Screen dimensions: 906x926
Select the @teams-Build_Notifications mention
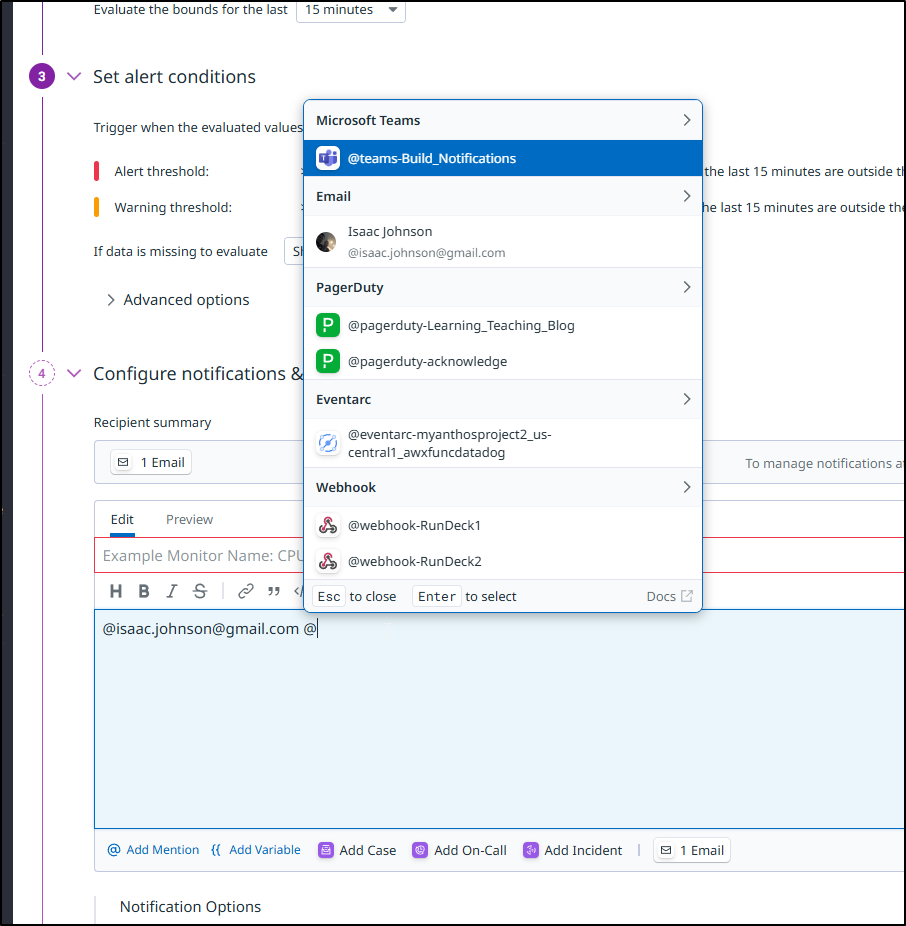pyautogui.click(x=503, y=158)
